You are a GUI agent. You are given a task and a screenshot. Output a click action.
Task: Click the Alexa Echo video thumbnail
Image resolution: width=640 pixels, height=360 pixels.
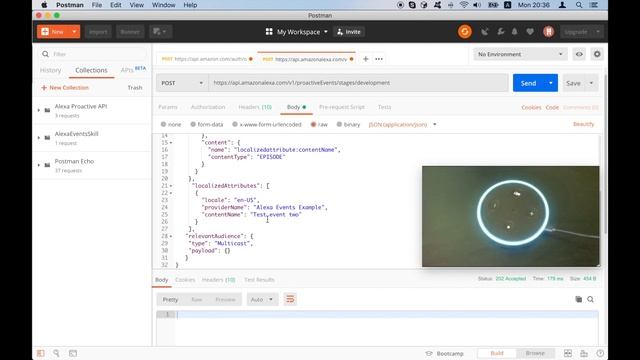pyautogui.click(x=511, y=216)
